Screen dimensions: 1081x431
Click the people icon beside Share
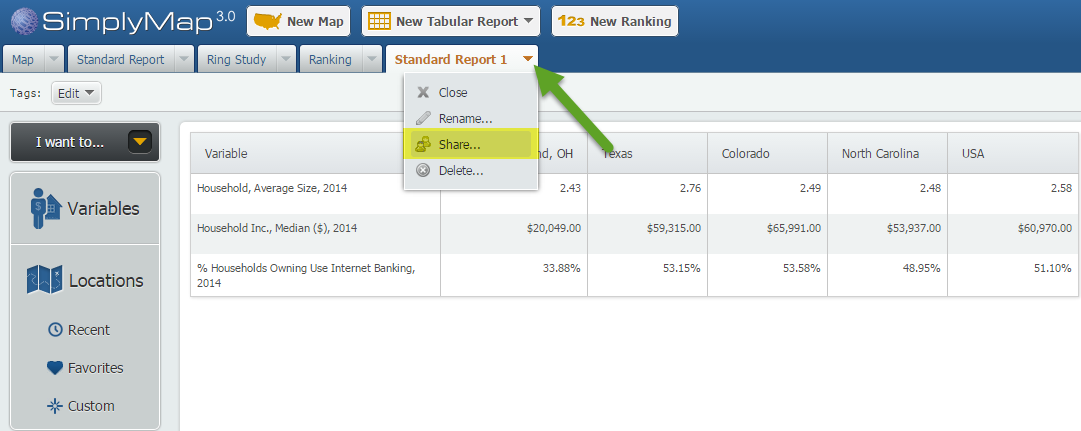[x=423, y=144]
